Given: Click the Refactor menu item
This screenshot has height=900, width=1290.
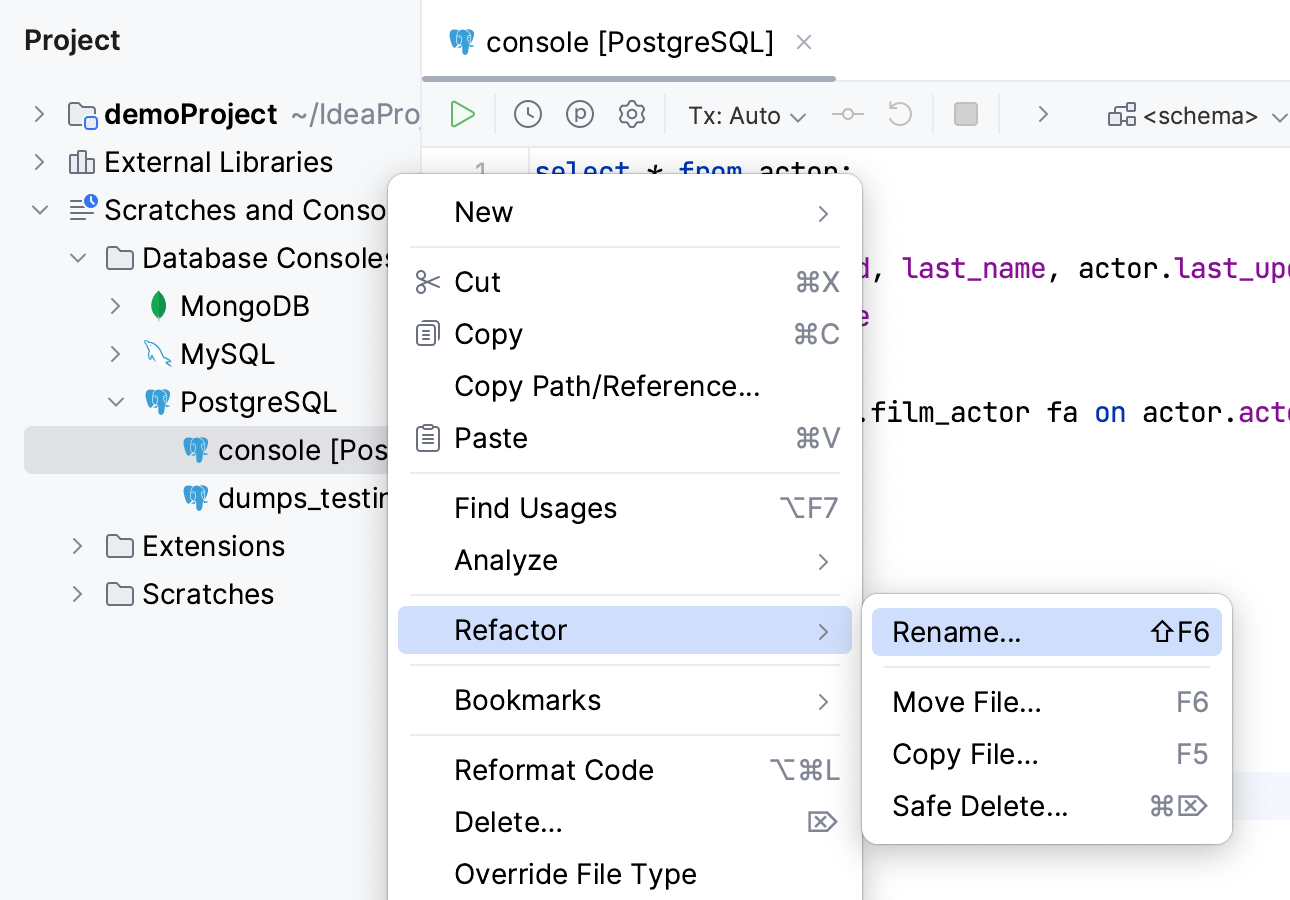Looking at the screenshot, I should pos(625,630).
